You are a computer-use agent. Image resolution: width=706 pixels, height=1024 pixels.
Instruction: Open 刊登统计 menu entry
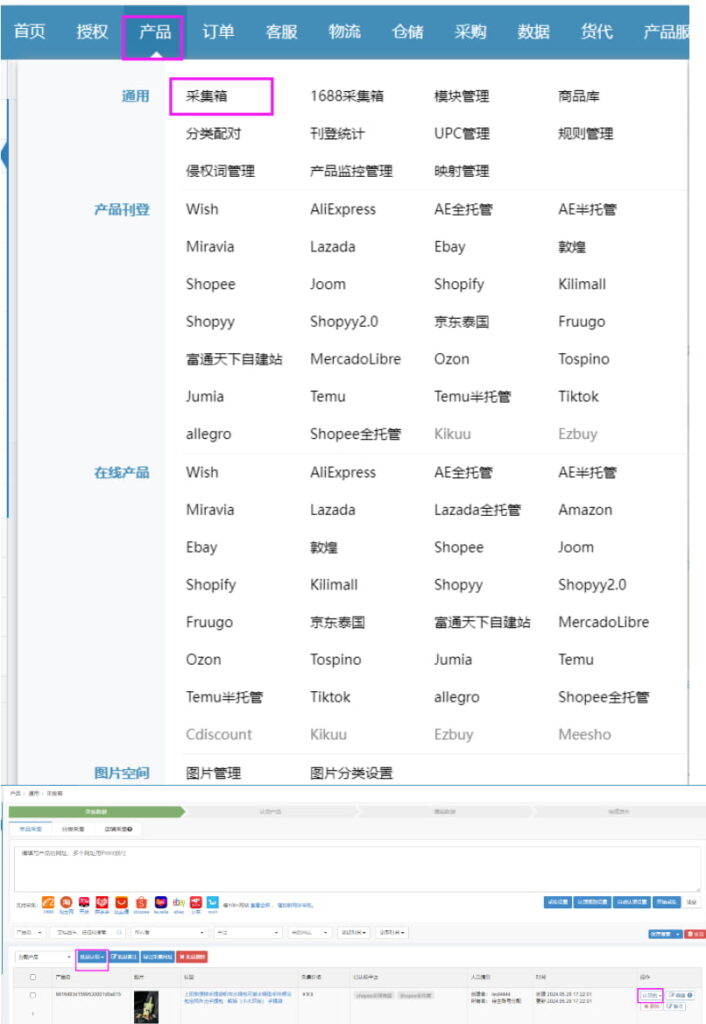coord(338,133)
